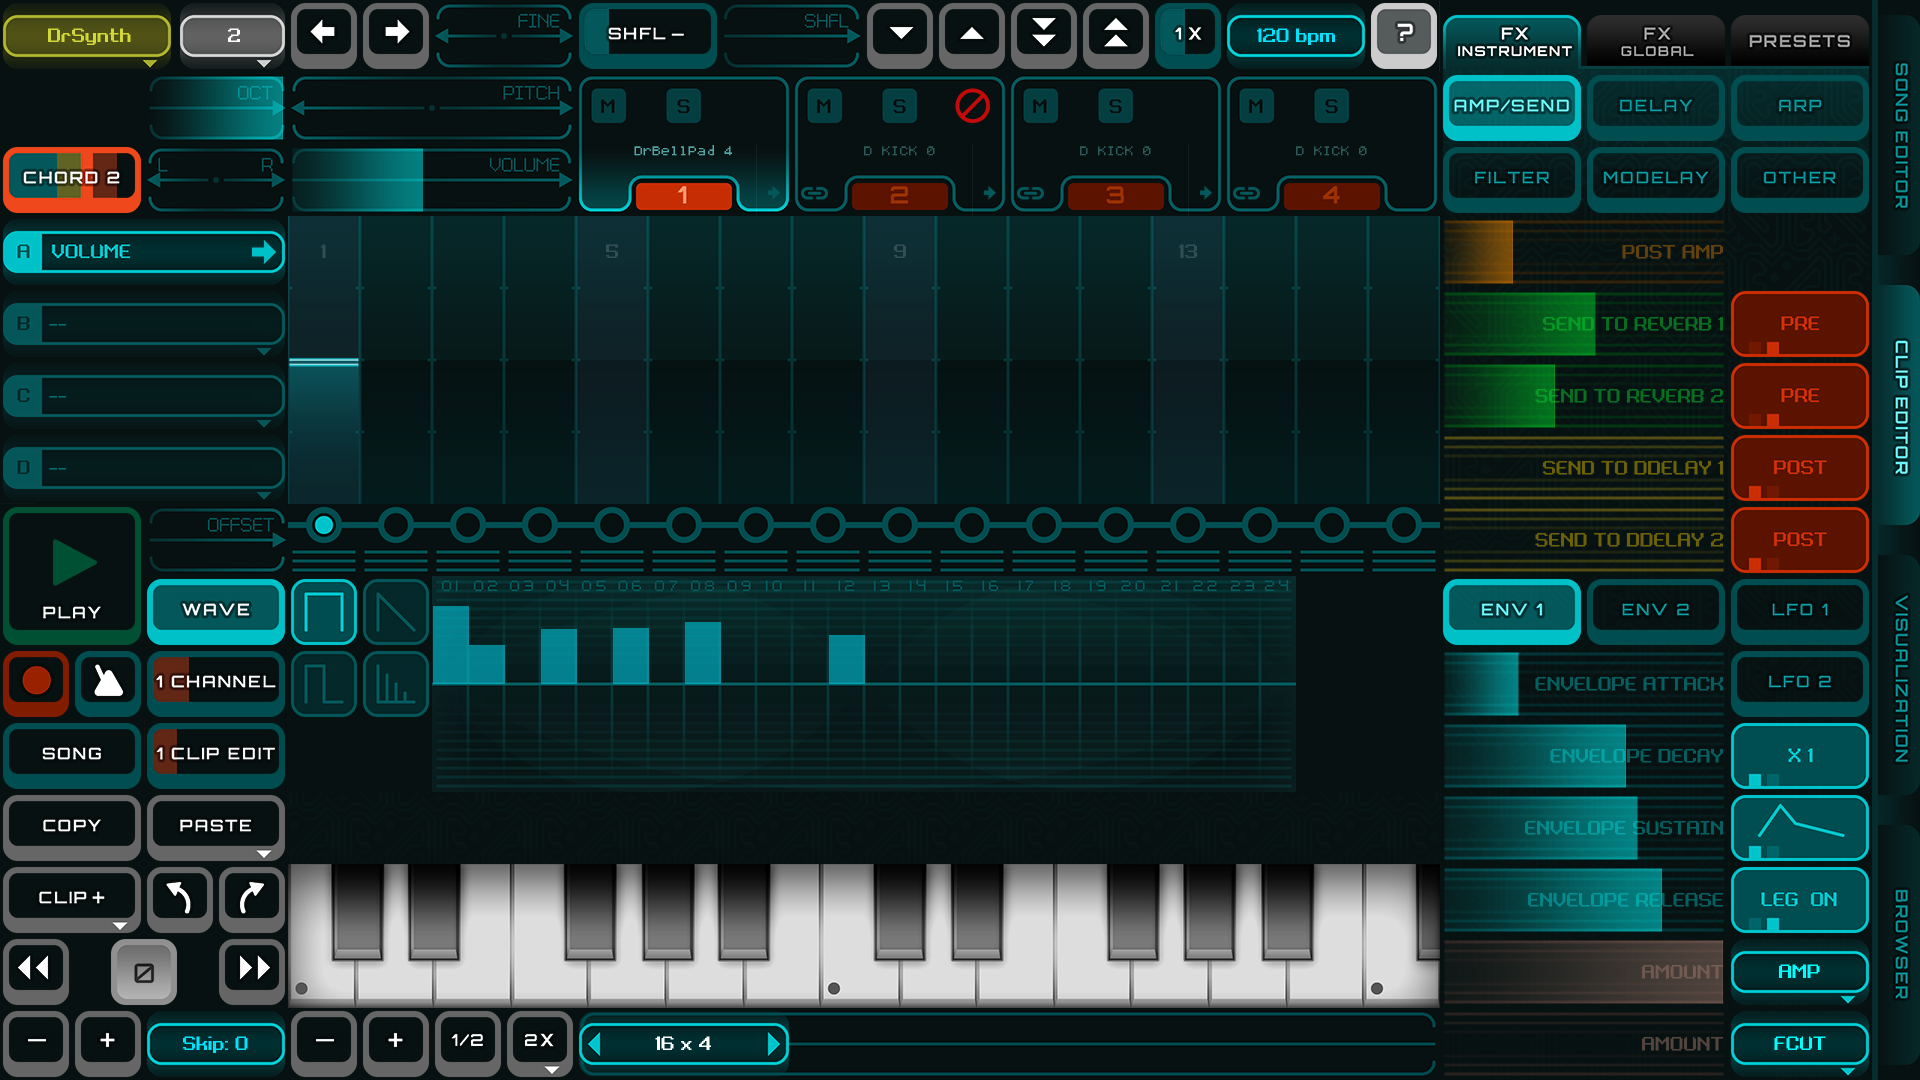Click the COPY button
The height and width of the screenshot is (1080, 1920).
pos(72,826)
